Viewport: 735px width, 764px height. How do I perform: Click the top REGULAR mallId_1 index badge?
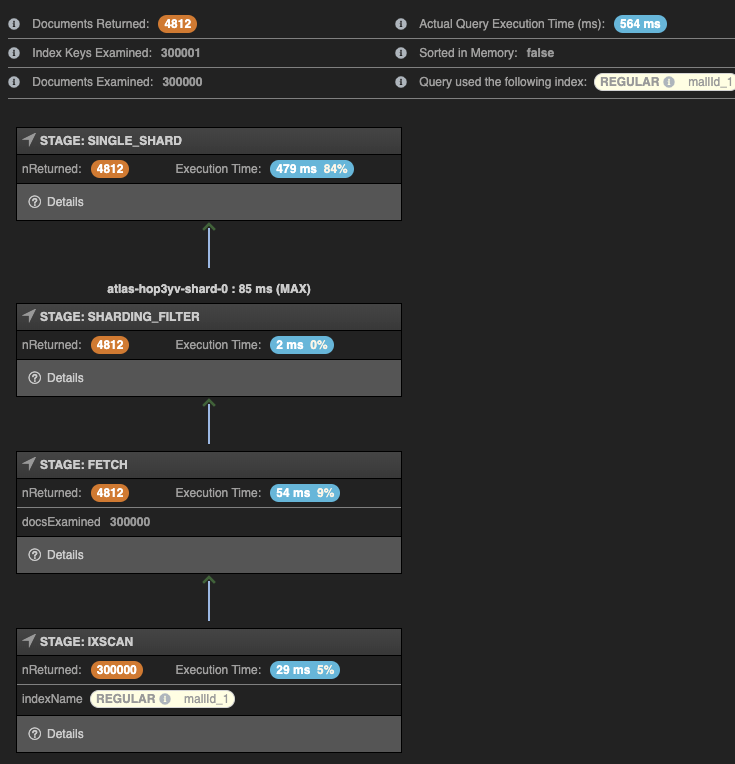(x=664, y=82)
